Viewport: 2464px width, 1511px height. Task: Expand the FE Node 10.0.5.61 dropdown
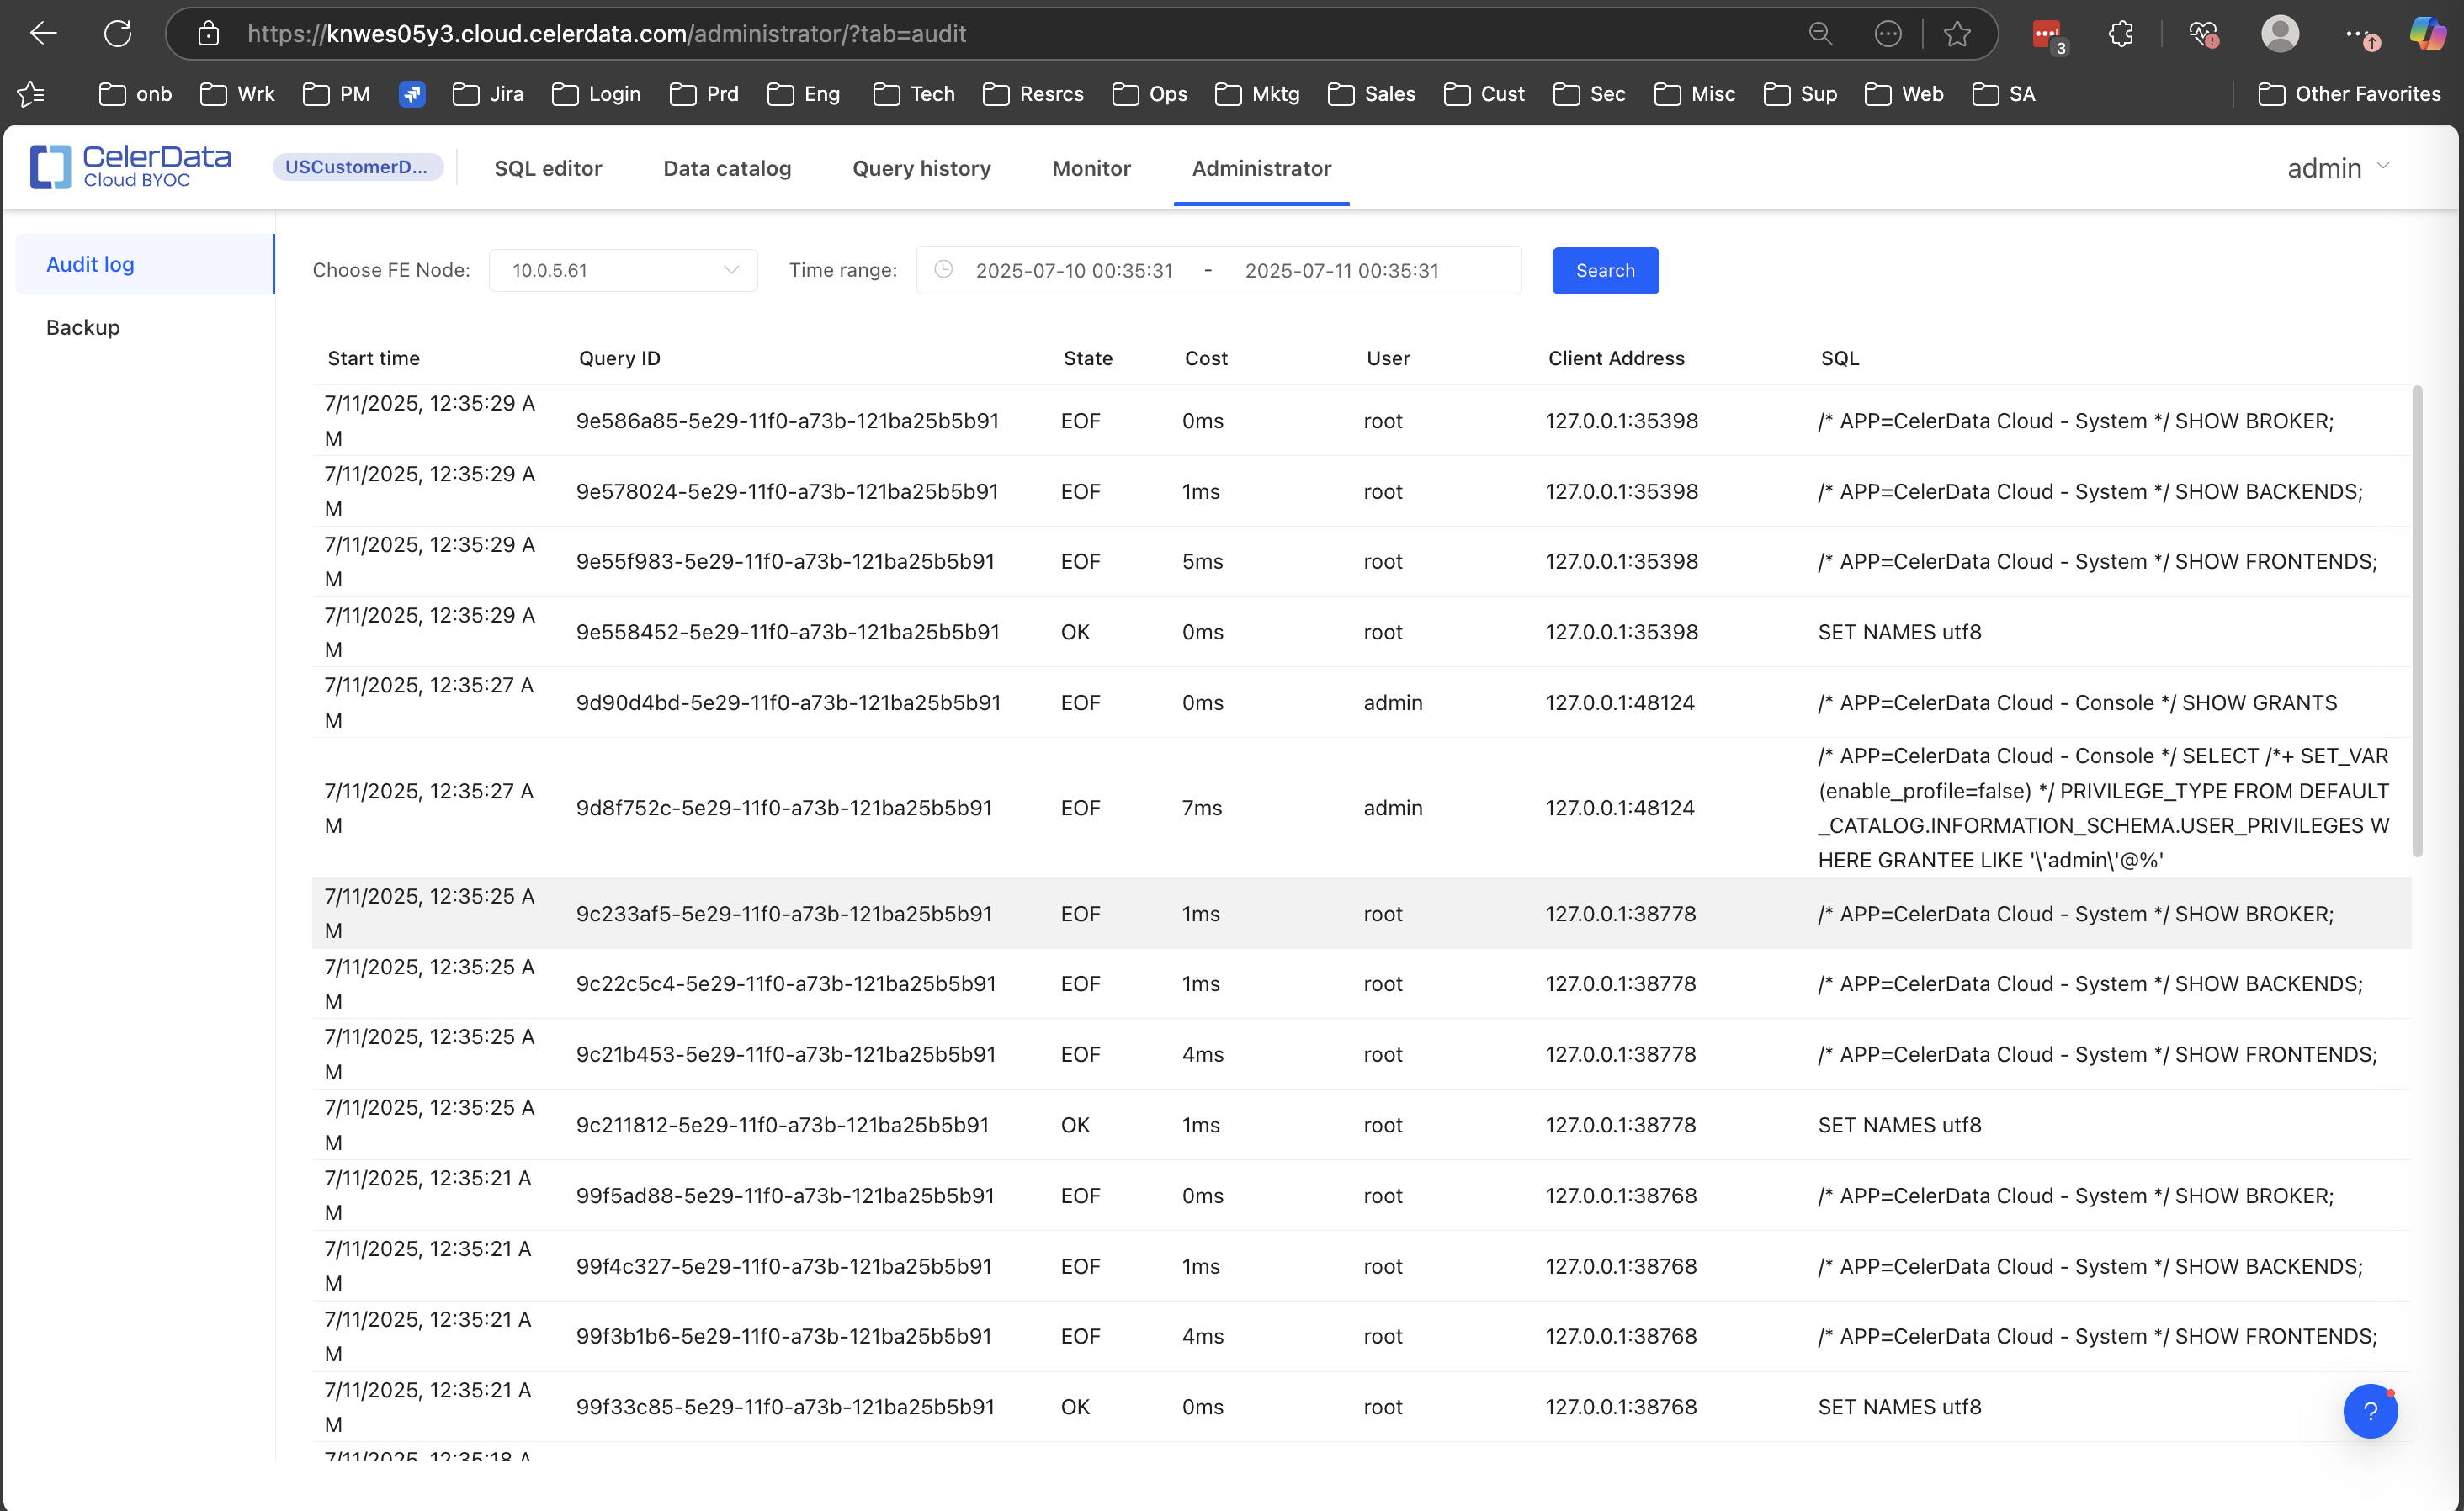(623, 270)
